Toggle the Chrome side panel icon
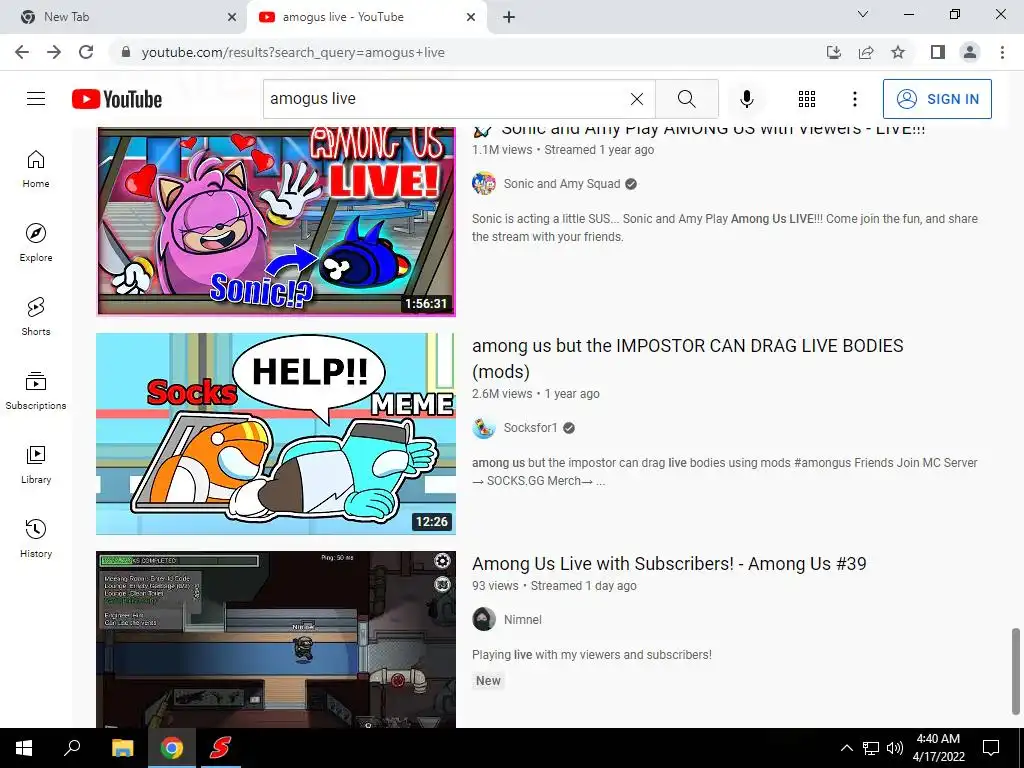This screenshot has width=1024, height=768. tap(938, 52)
